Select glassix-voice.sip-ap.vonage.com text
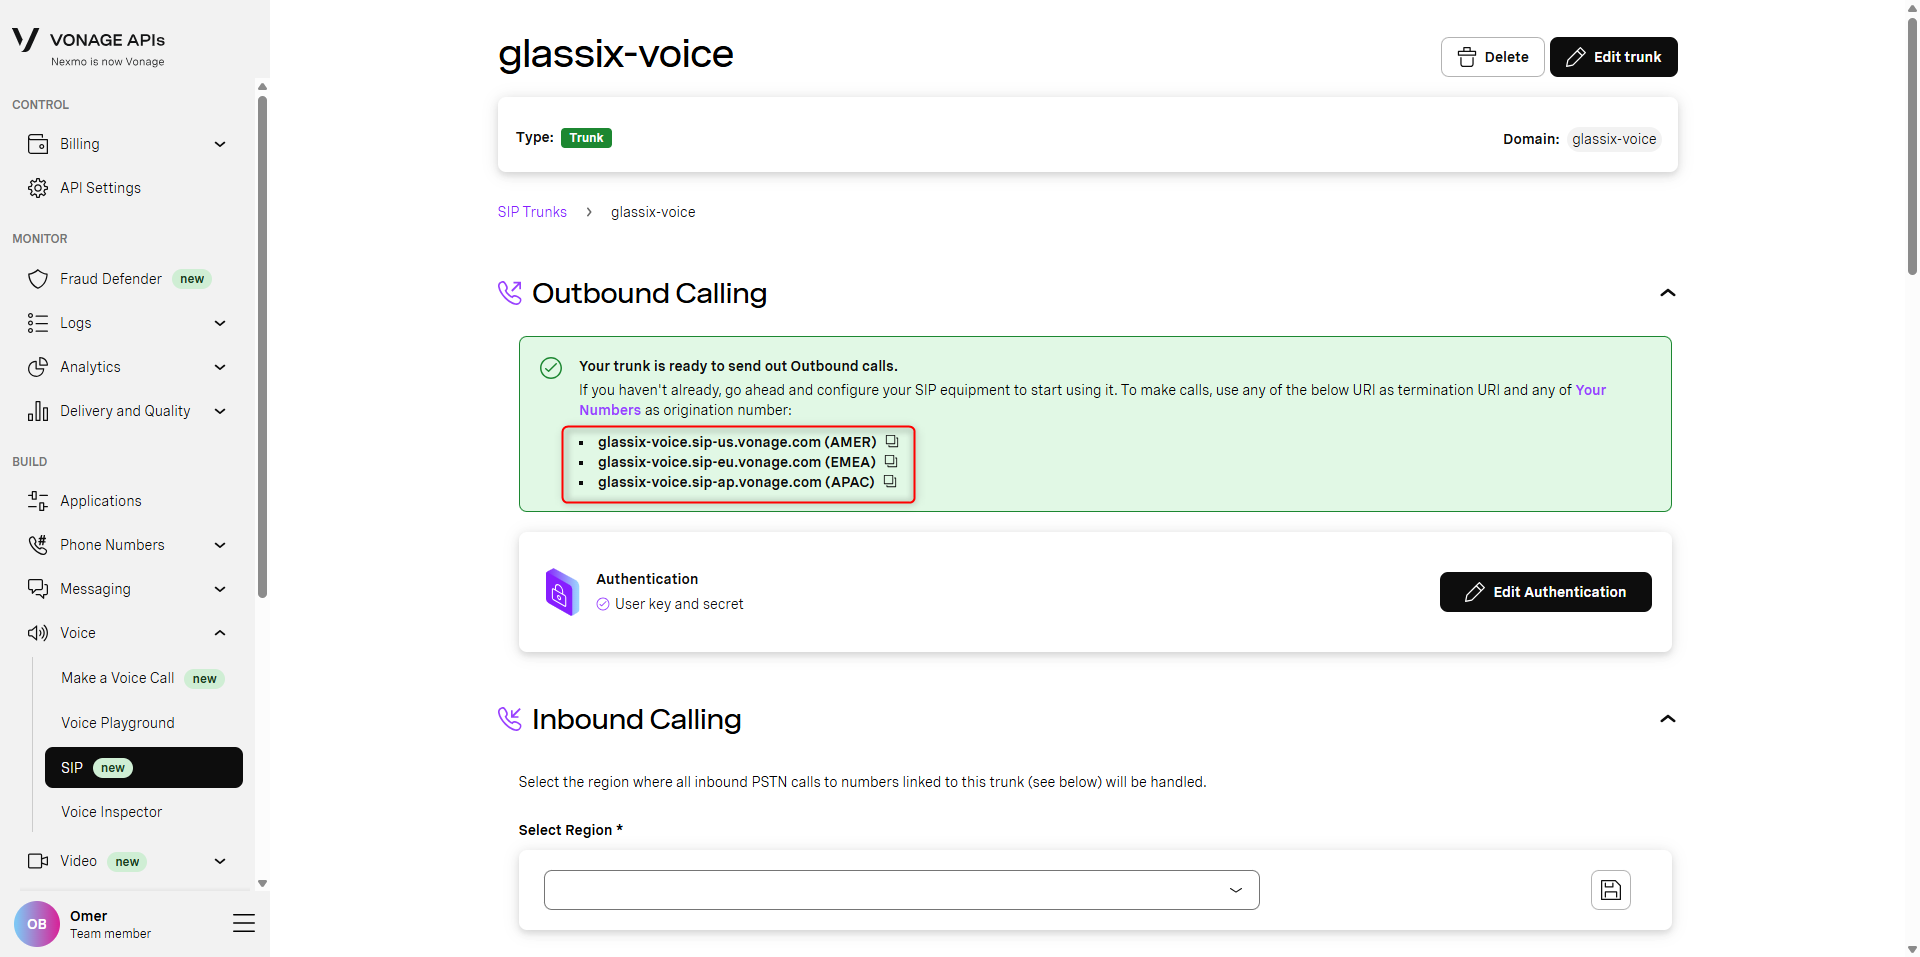1920x957 pixels. coord(709,482)
